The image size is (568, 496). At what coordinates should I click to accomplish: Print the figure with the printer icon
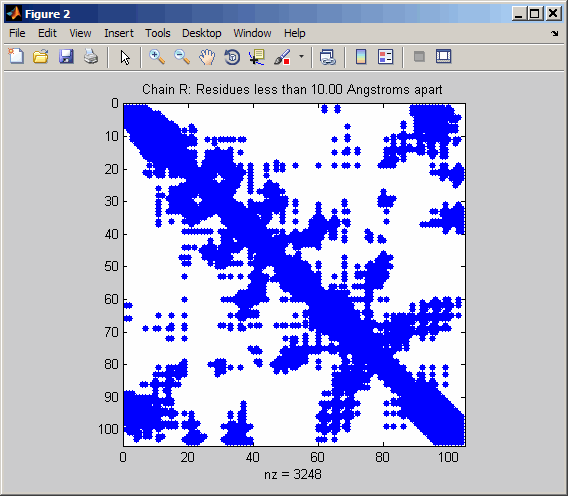pyautogui.click(x=91, y=57)
